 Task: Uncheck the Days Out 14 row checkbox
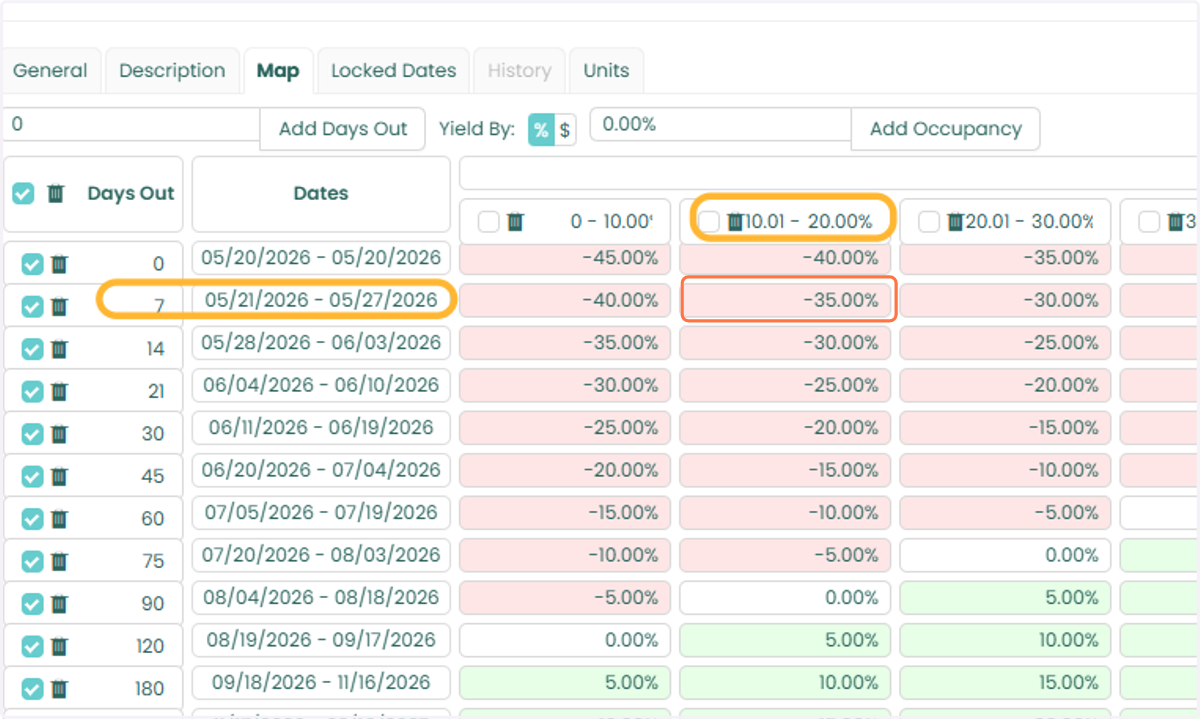point(32,349)
